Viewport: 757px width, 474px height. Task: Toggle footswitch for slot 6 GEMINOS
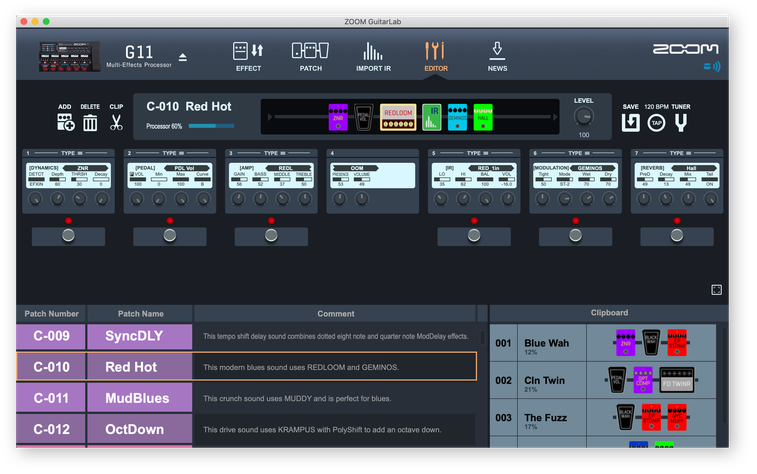pos(575,236)
